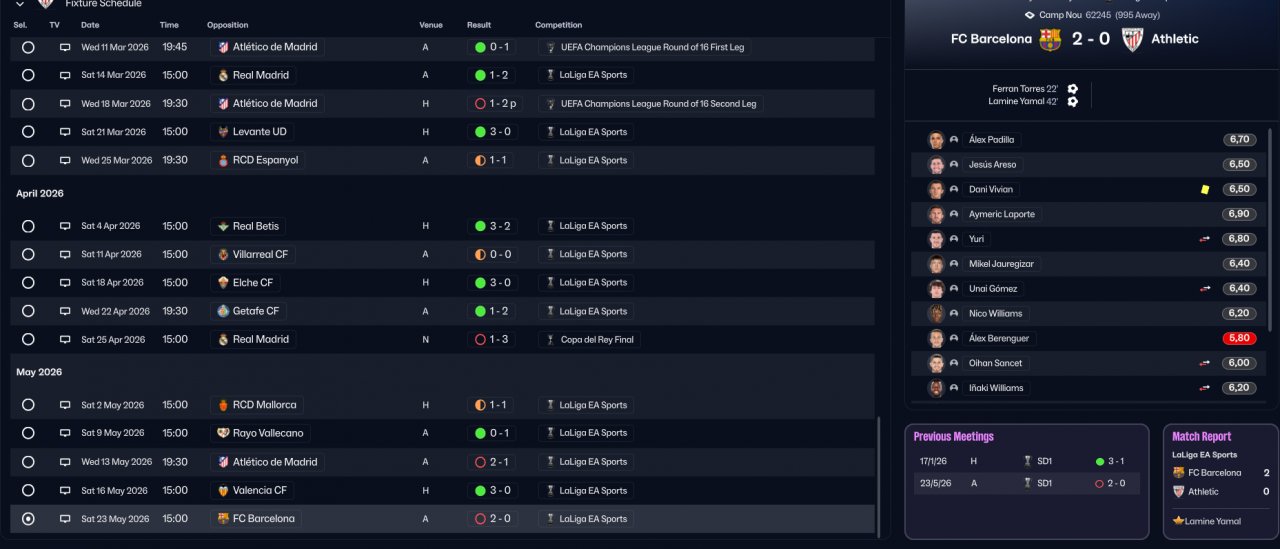Image resolution: width=1280 pixels, height=549 pixels.
Task: Click Dani Vivian's yellow card icon
Action: [x=1206, y=189]
